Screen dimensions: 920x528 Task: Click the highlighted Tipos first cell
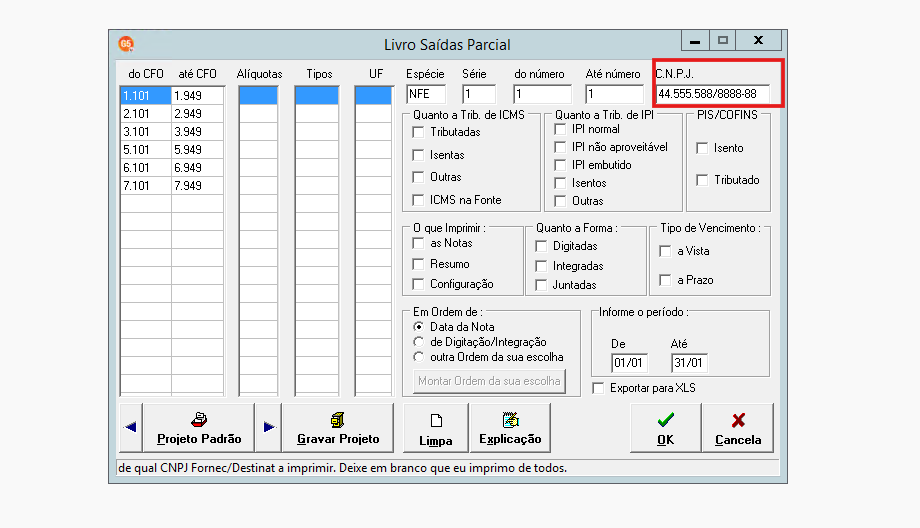click(x=317, y=96)
